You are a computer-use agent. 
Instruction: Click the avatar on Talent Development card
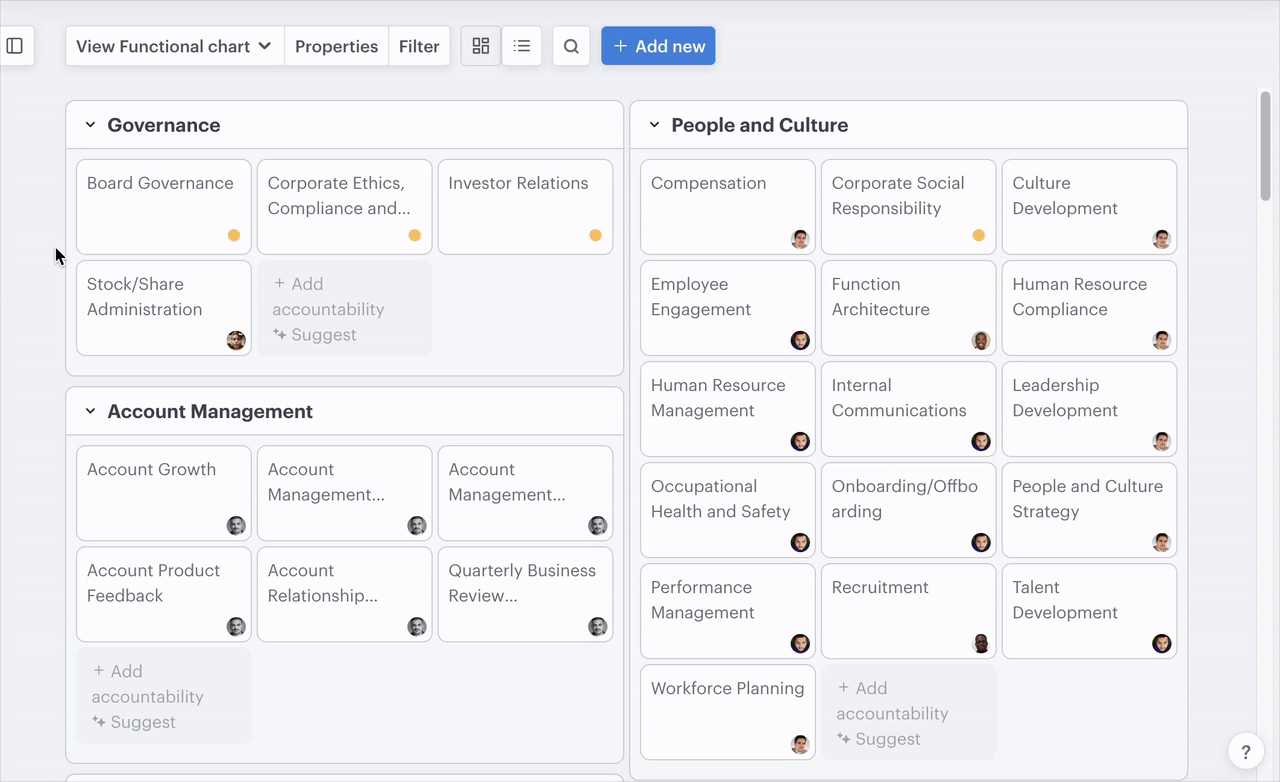coord(1161,643)
